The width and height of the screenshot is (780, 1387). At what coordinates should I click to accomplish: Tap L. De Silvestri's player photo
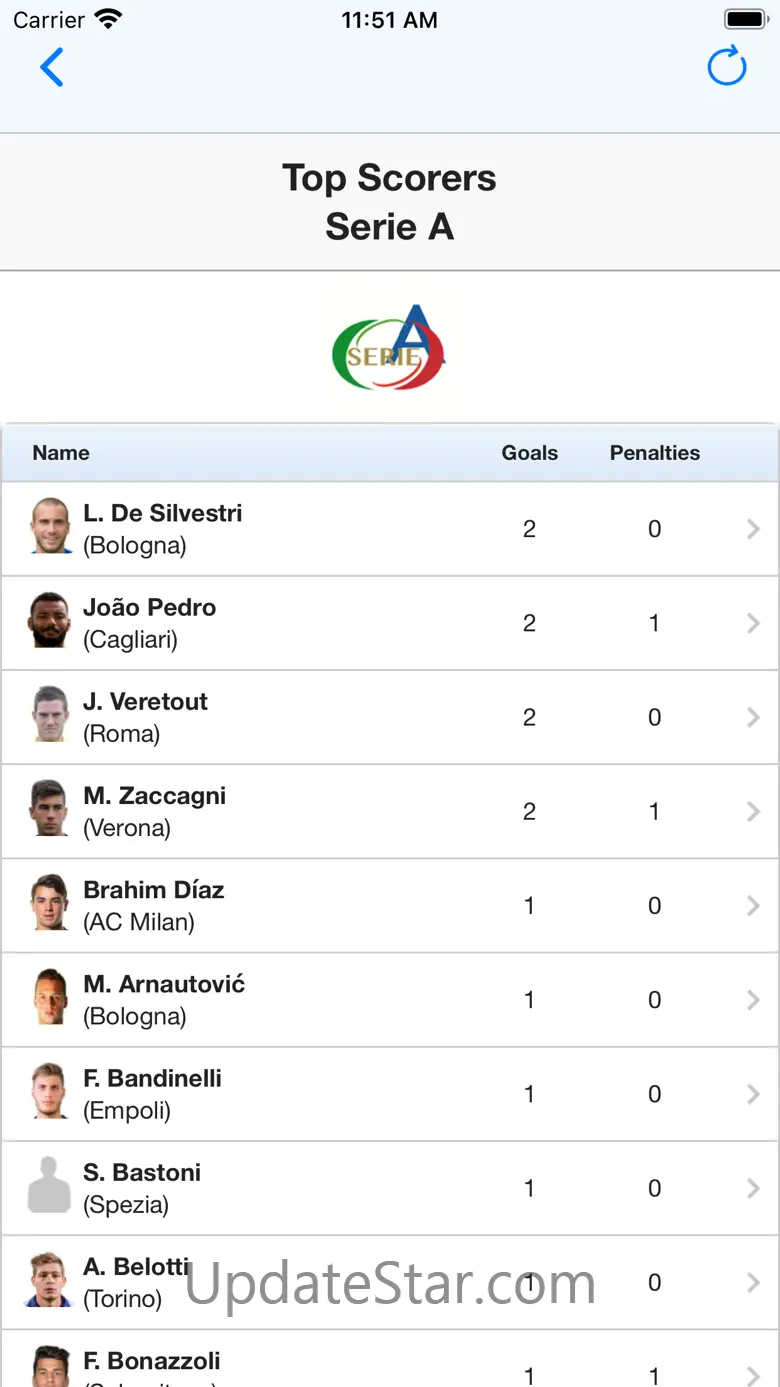[50, 527]
